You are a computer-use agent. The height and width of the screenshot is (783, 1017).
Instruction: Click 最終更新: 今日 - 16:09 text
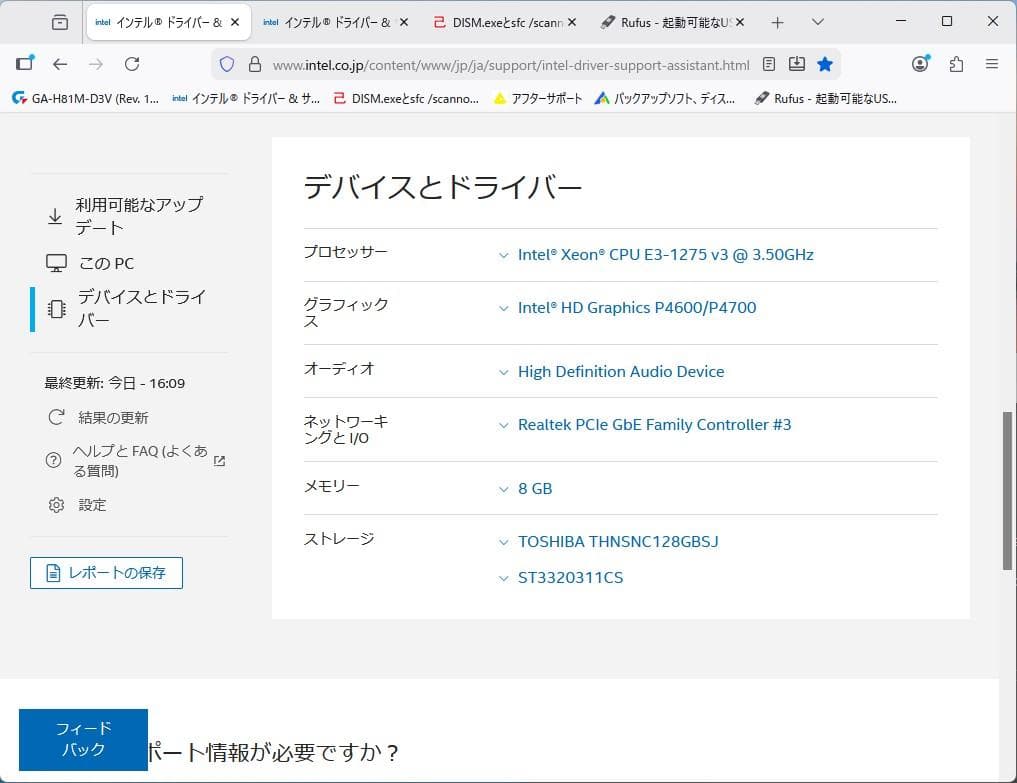tap(115, 383)
